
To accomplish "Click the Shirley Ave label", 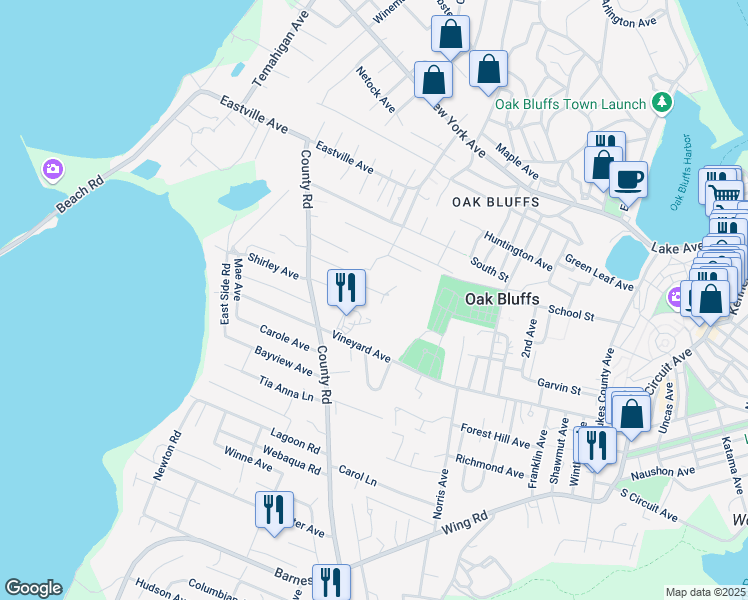I will click(273, 266).
